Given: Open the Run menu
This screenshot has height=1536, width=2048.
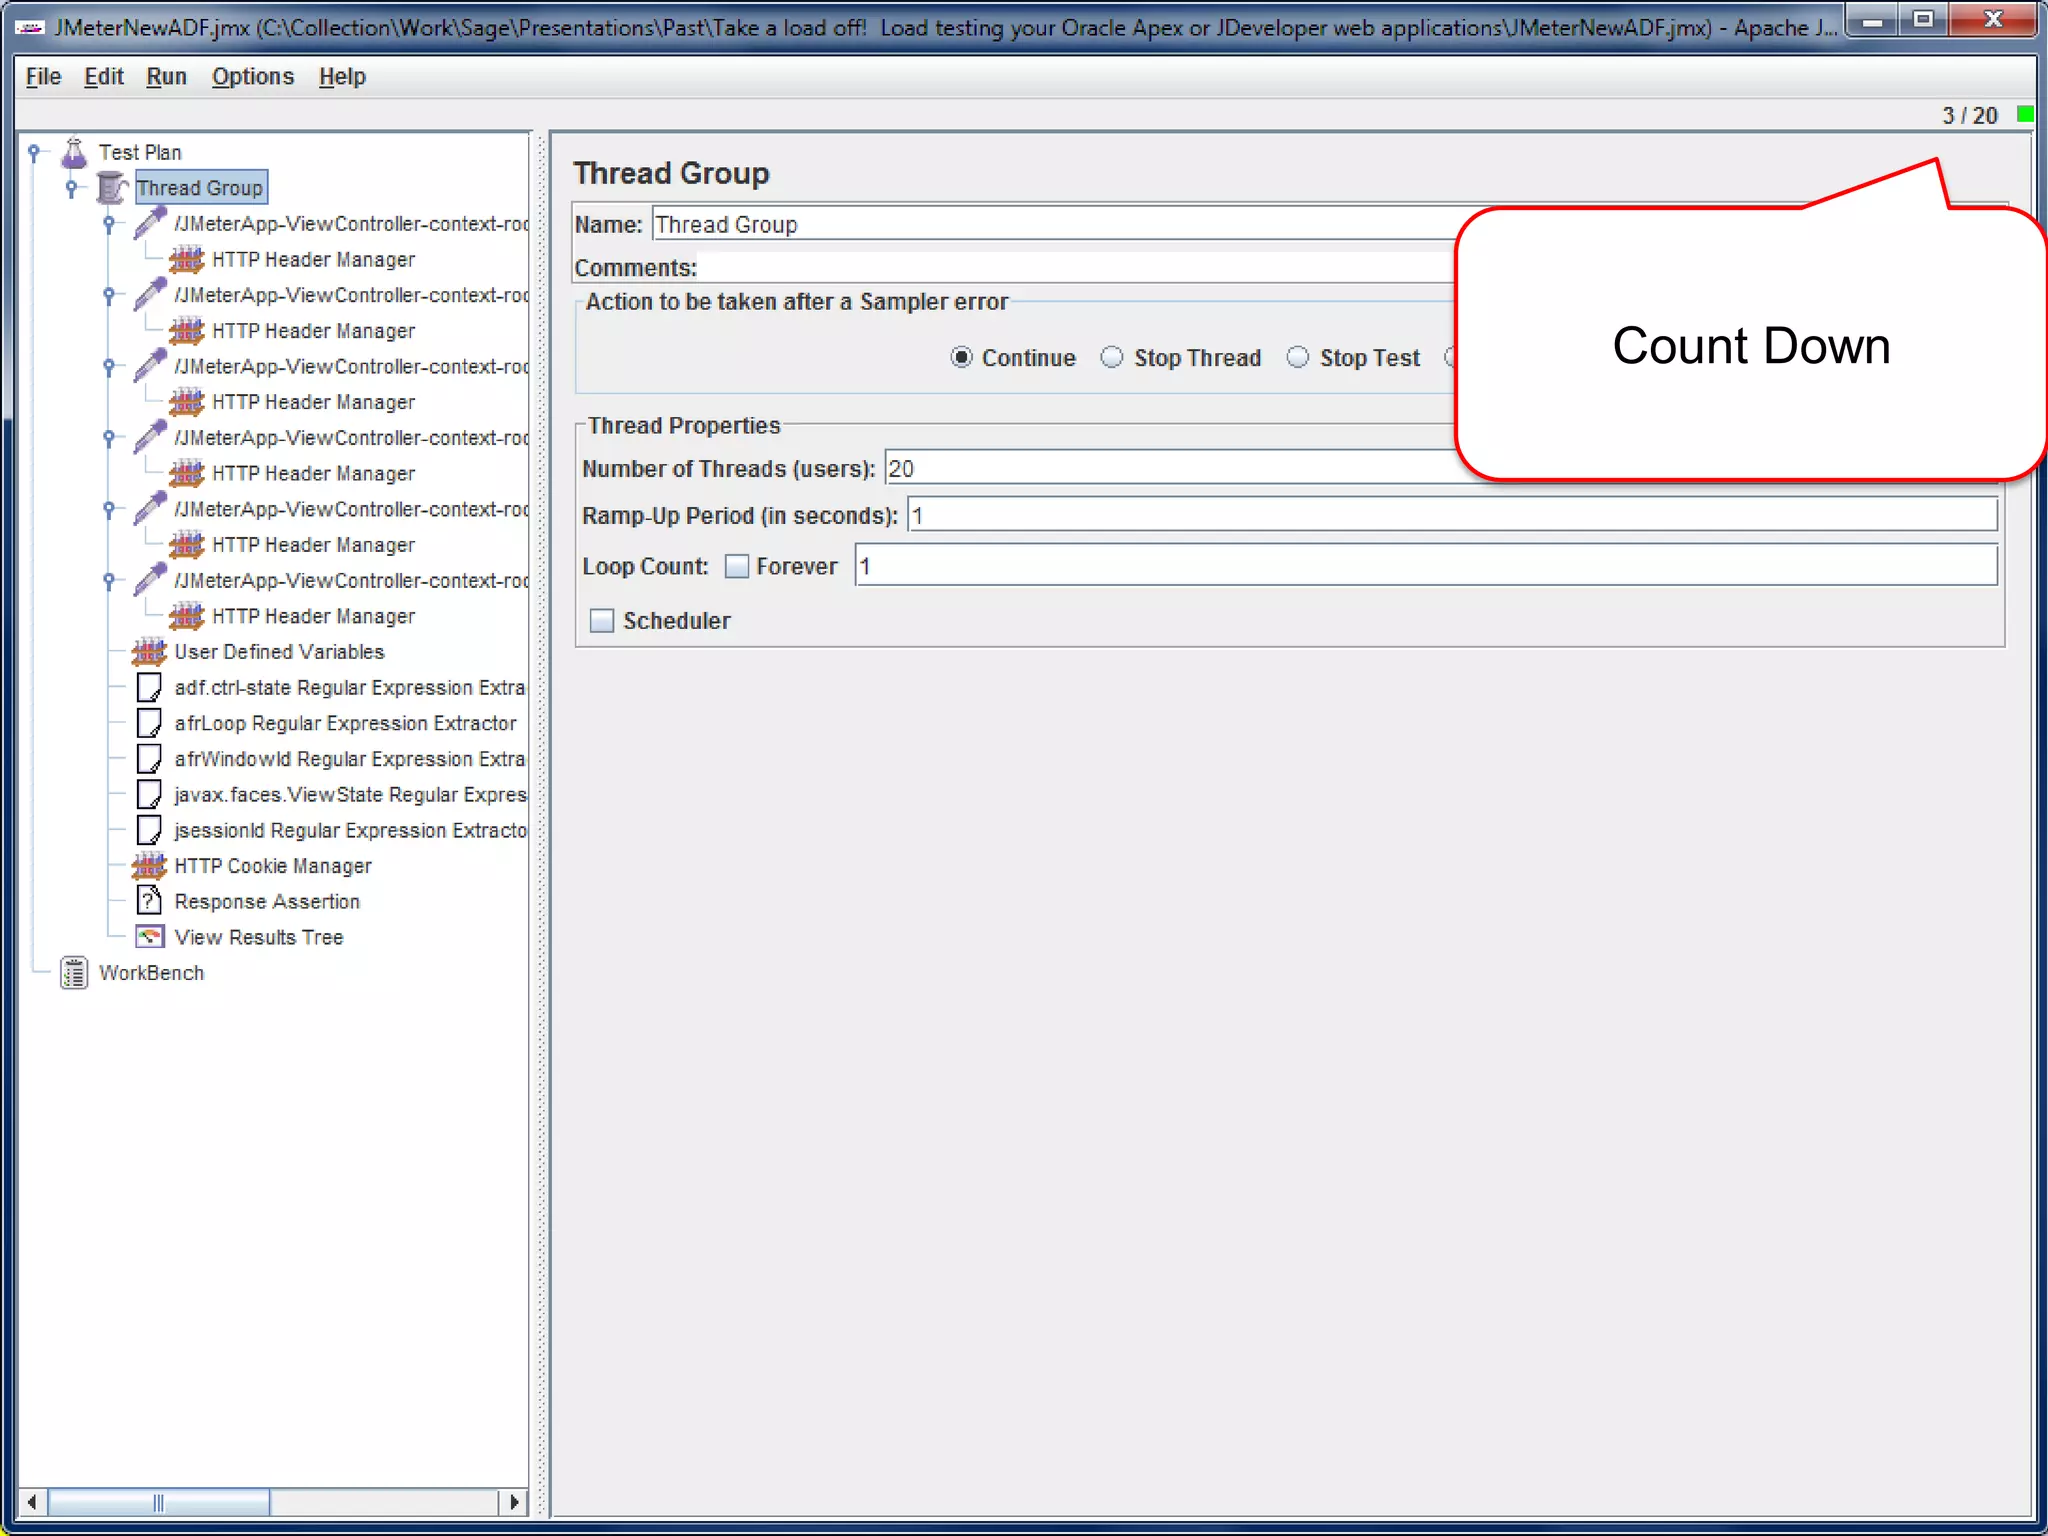Looking at the screenshot, I should point(166,77).
